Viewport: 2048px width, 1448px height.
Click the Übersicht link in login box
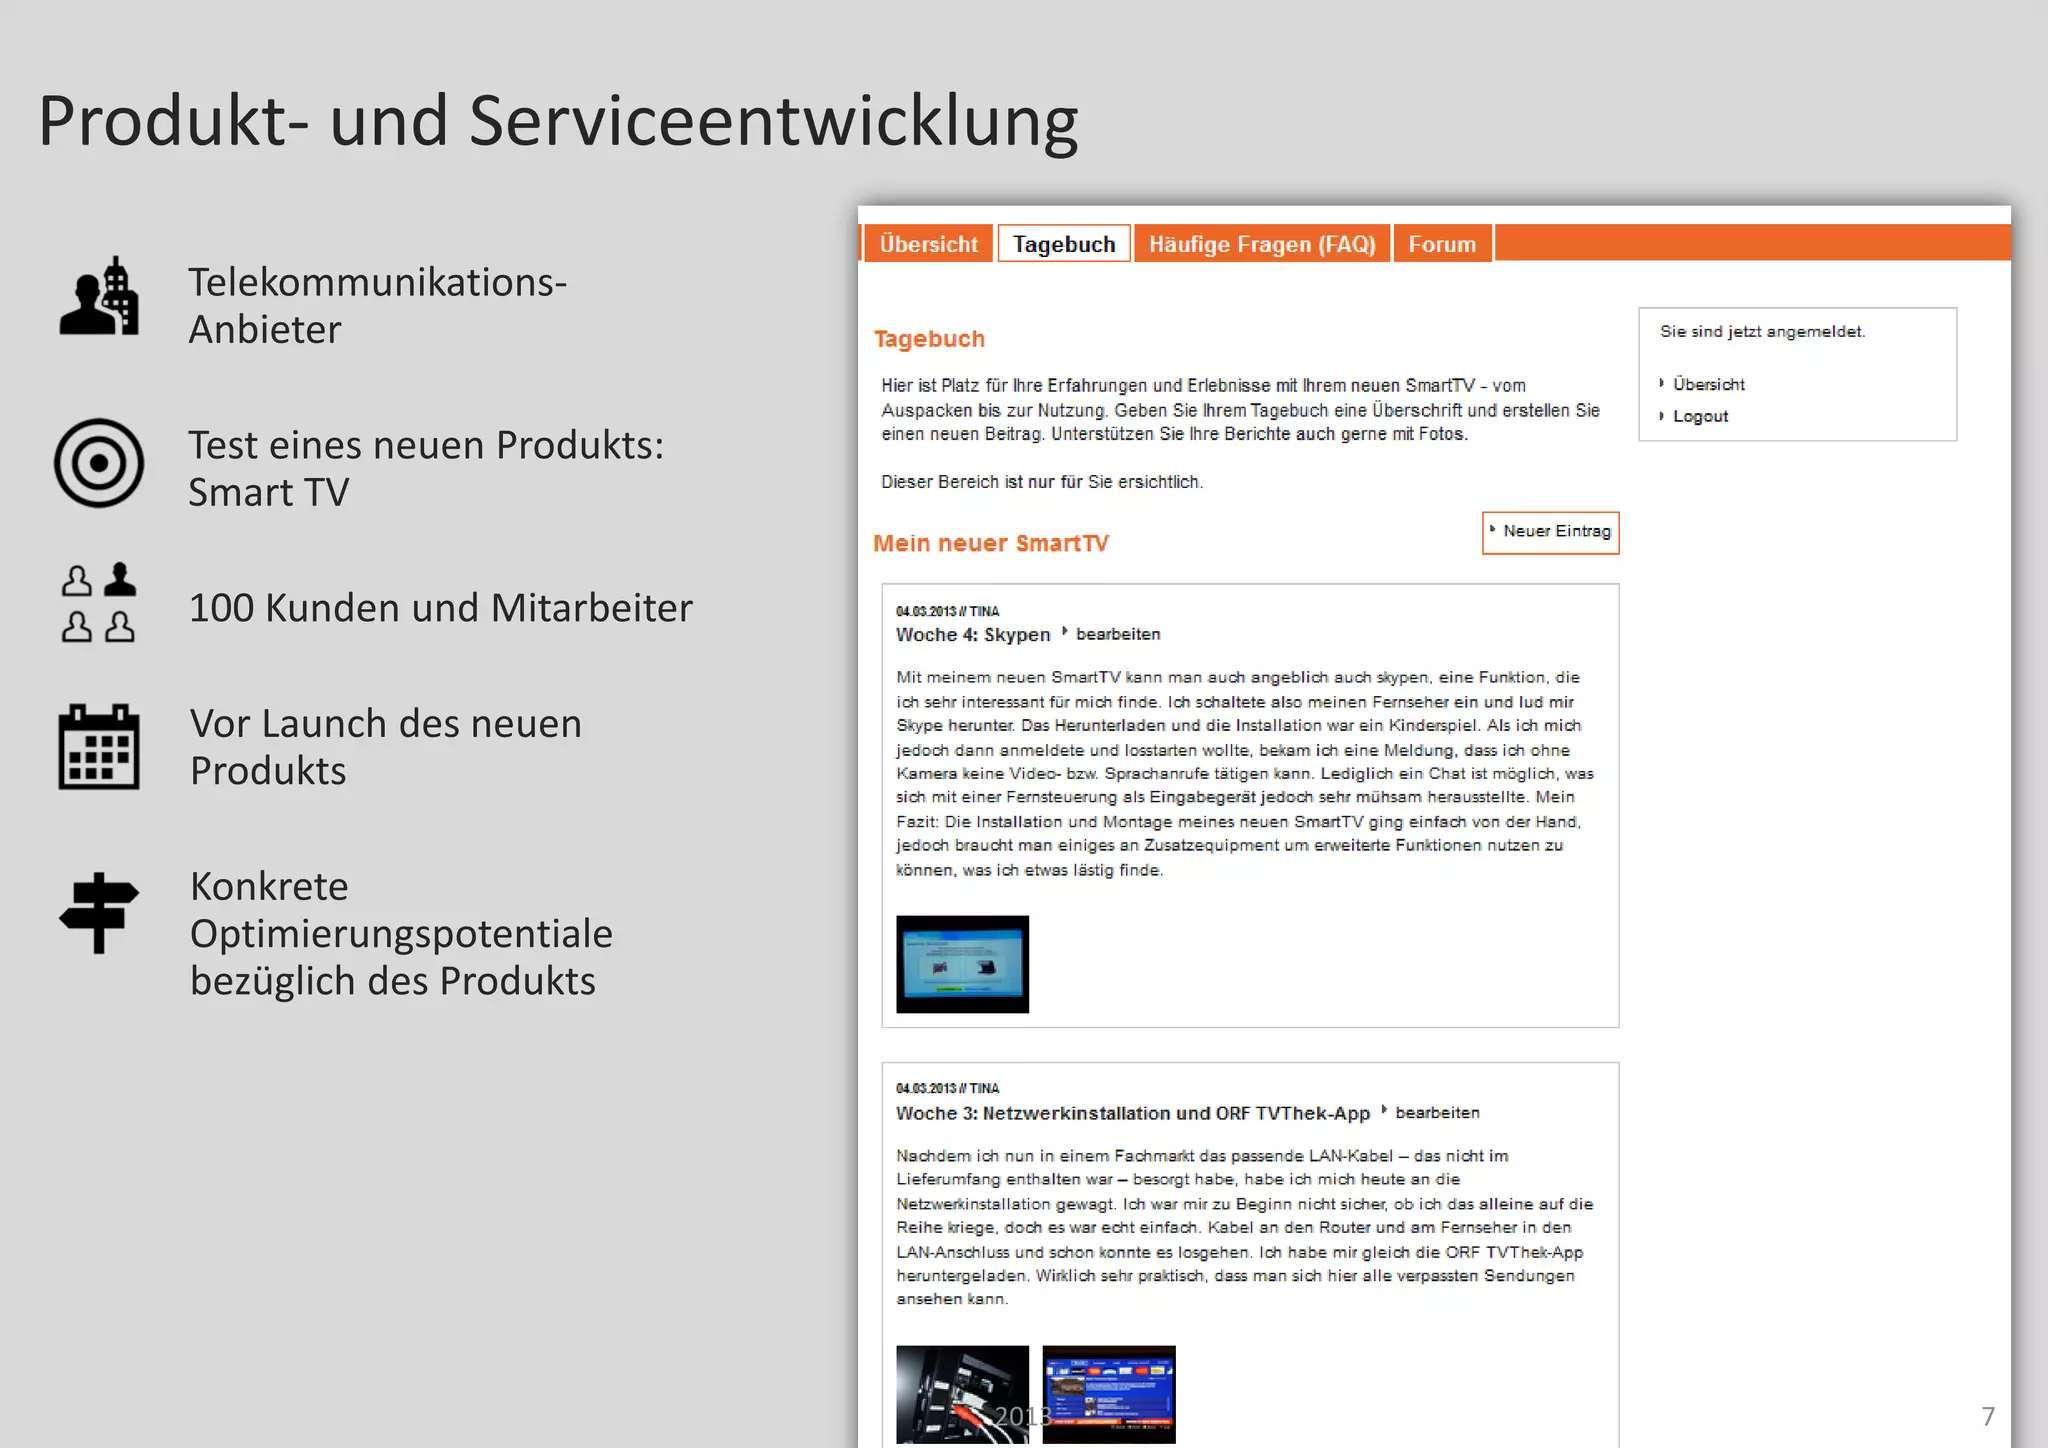[x=1708, y=384]
